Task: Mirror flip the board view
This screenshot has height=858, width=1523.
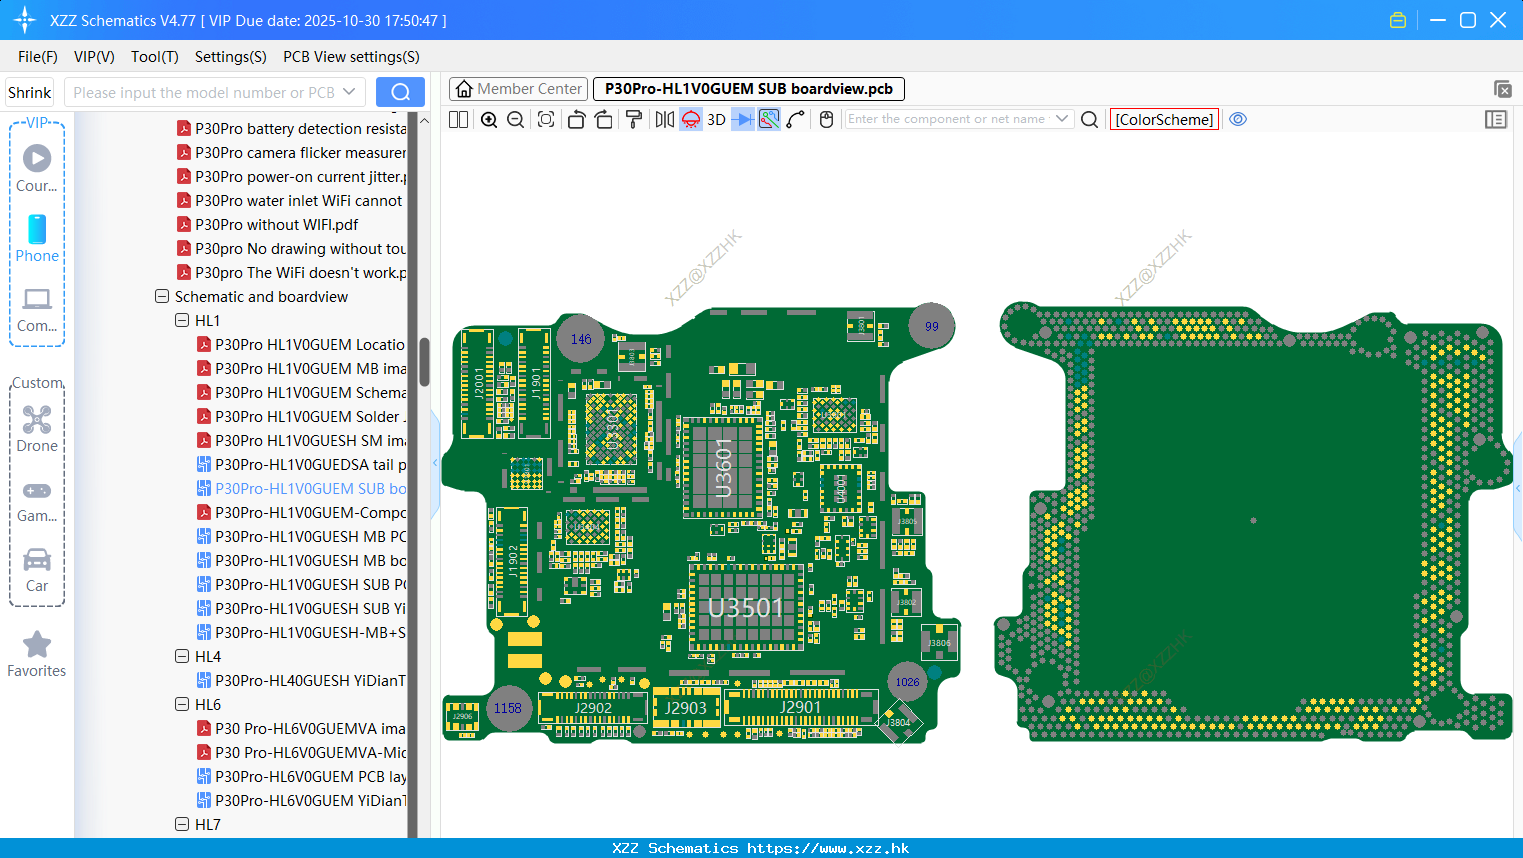Action: pyautogui.click(x=665, y=119)
